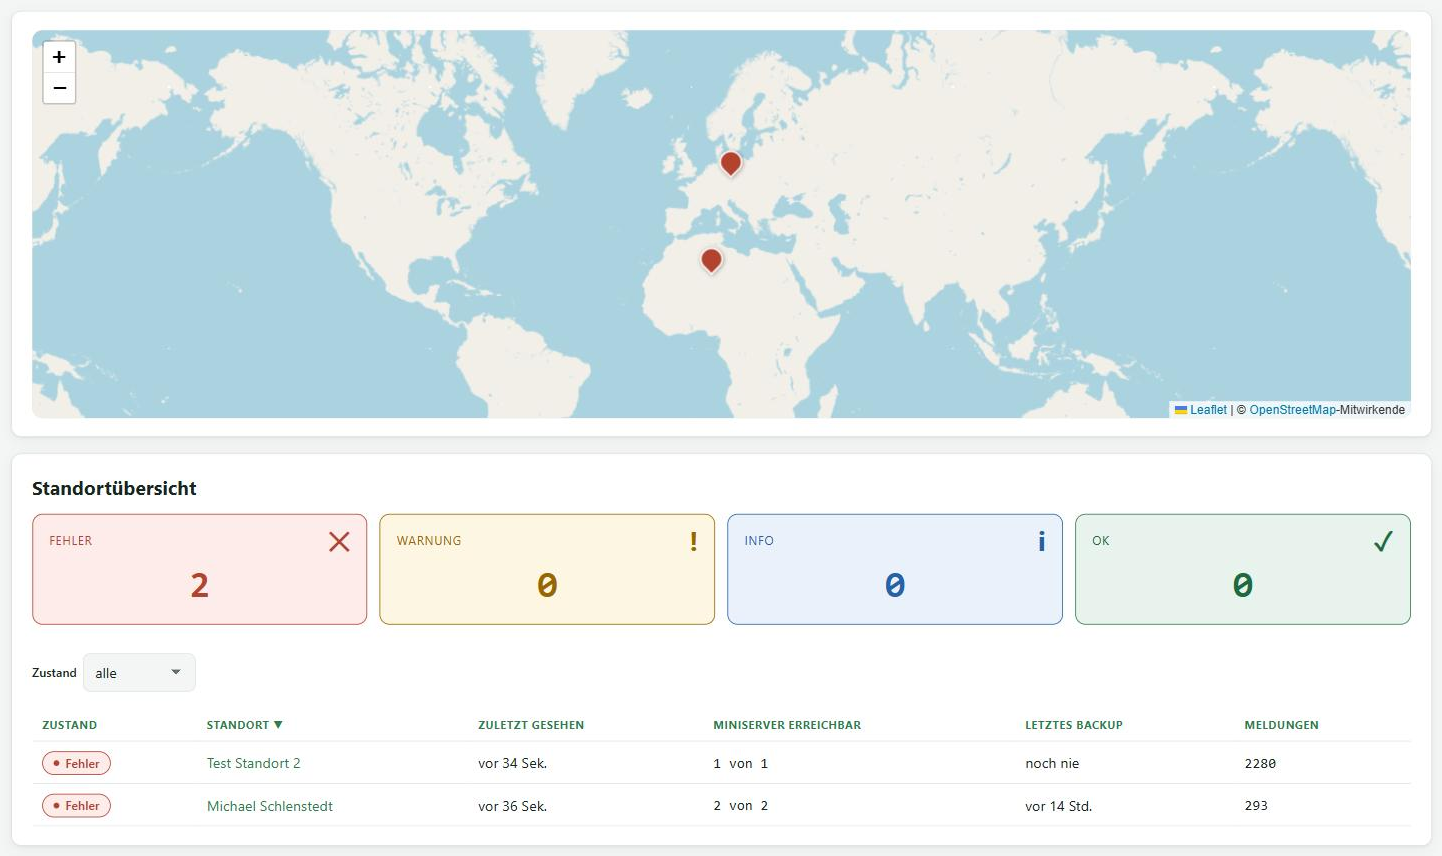
Task: Click the Letztes Backup column header
Action: 1074,725
